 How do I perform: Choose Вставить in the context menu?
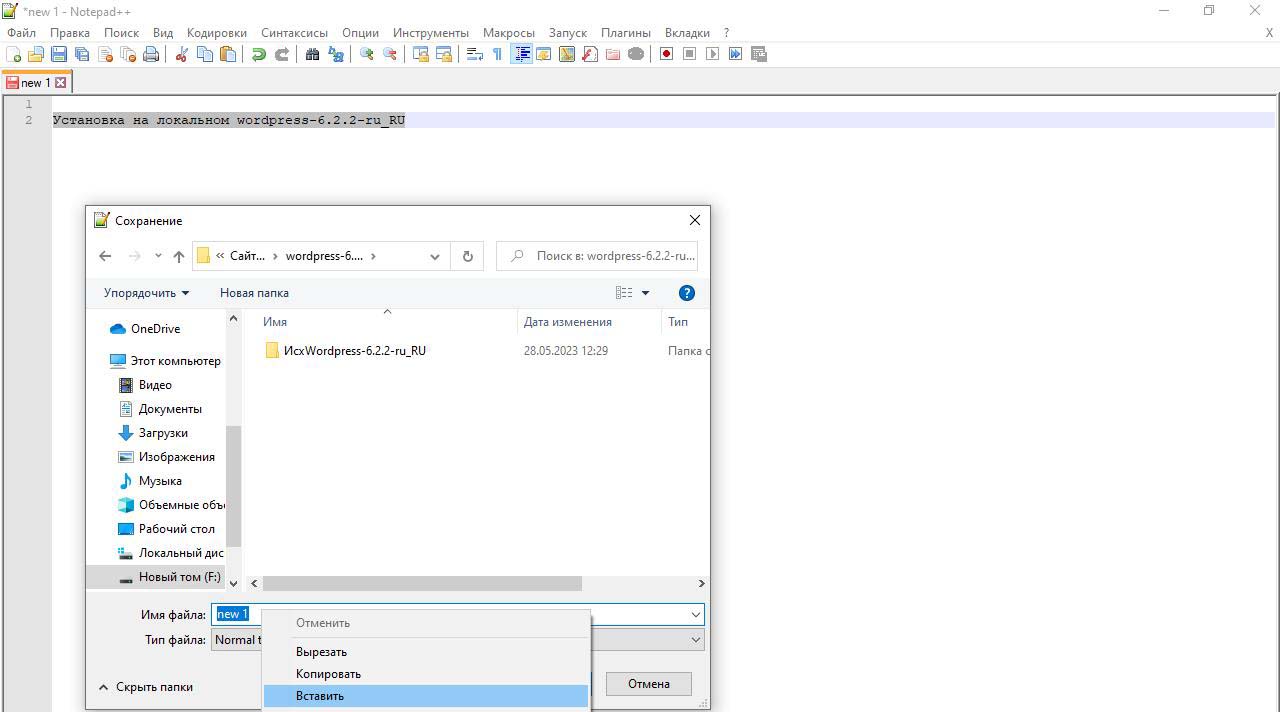320,696
